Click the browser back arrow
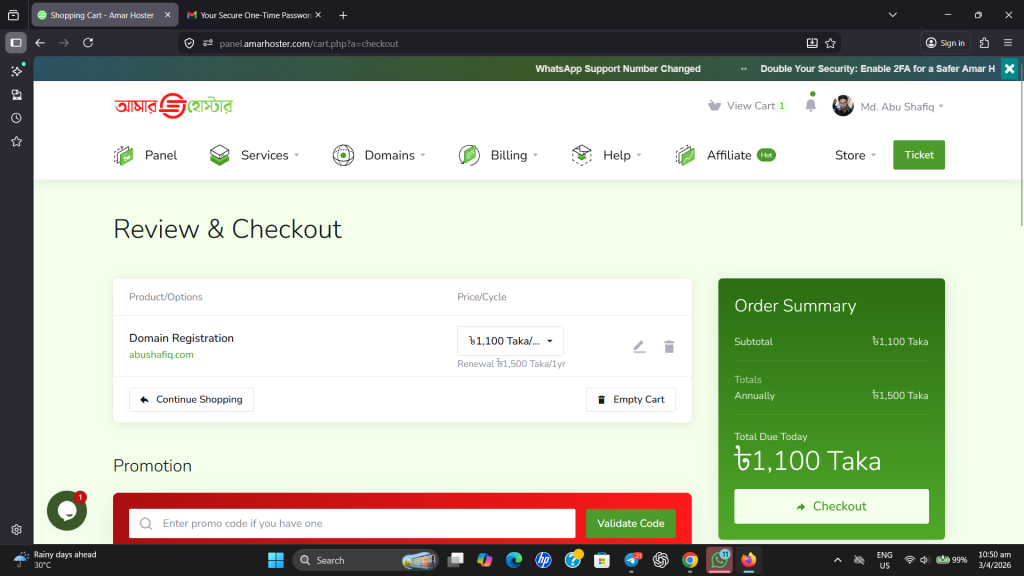 coord(40,43)
